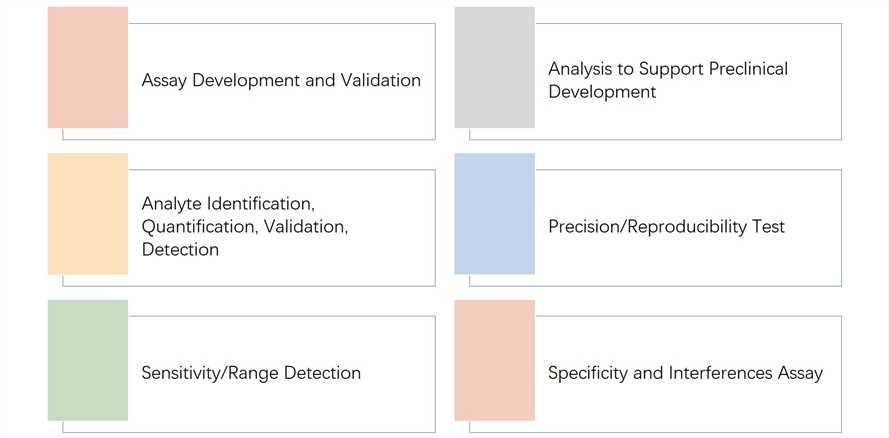889x438 pixels.
Task: Select the Precision/Reproducibility Test label
Action: pos(666,227)
